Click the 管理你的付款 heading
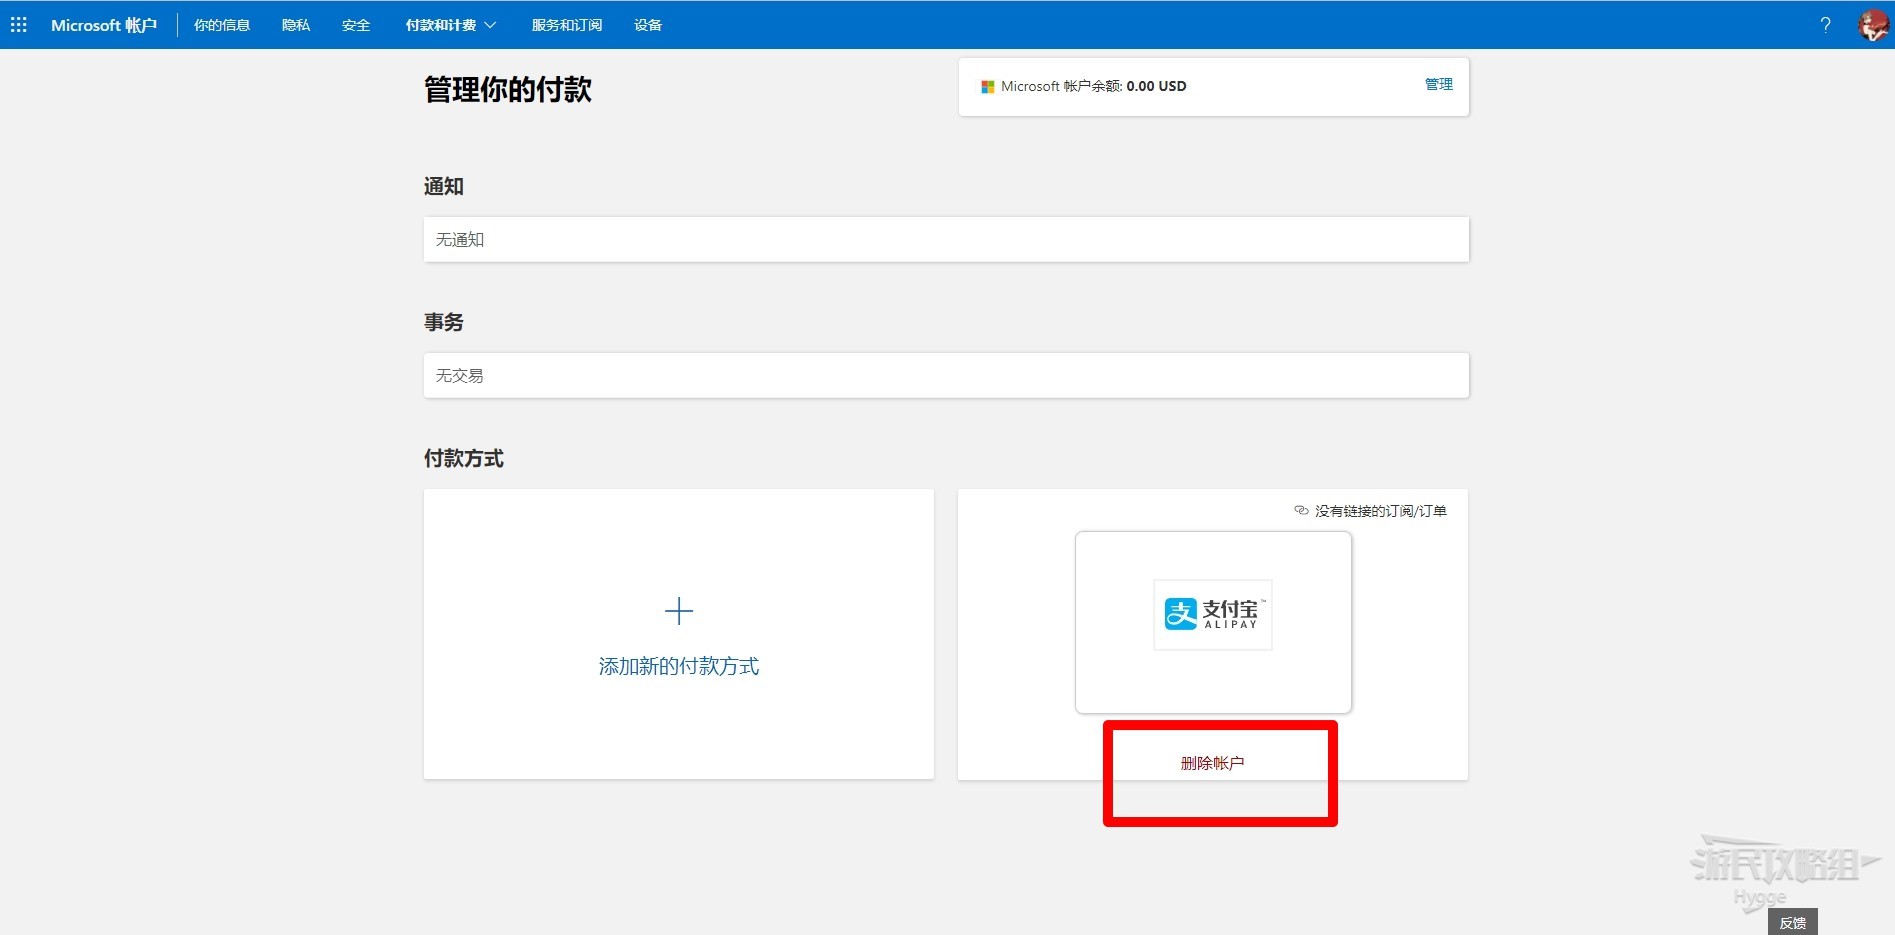Image resolution: width=1895 pixels, height=935 pixels. point(508,90)
